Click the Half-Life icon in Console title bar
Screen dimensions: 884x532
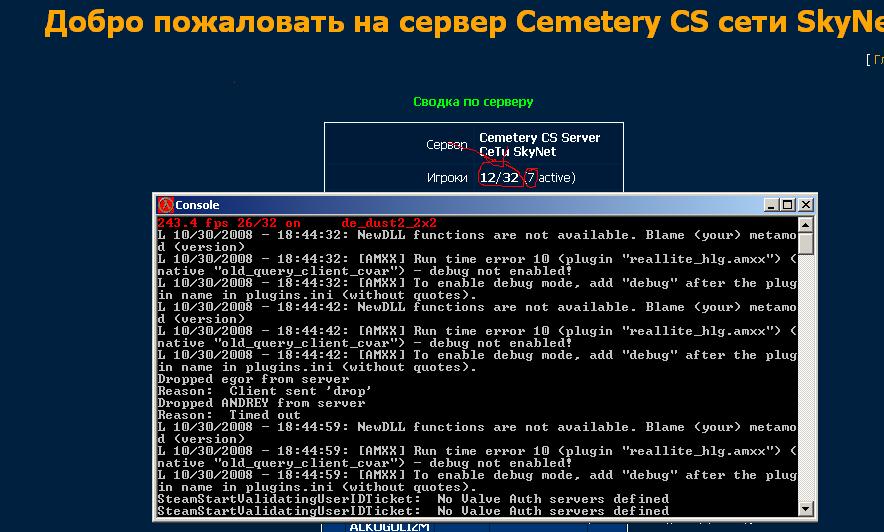click(165, 205)
